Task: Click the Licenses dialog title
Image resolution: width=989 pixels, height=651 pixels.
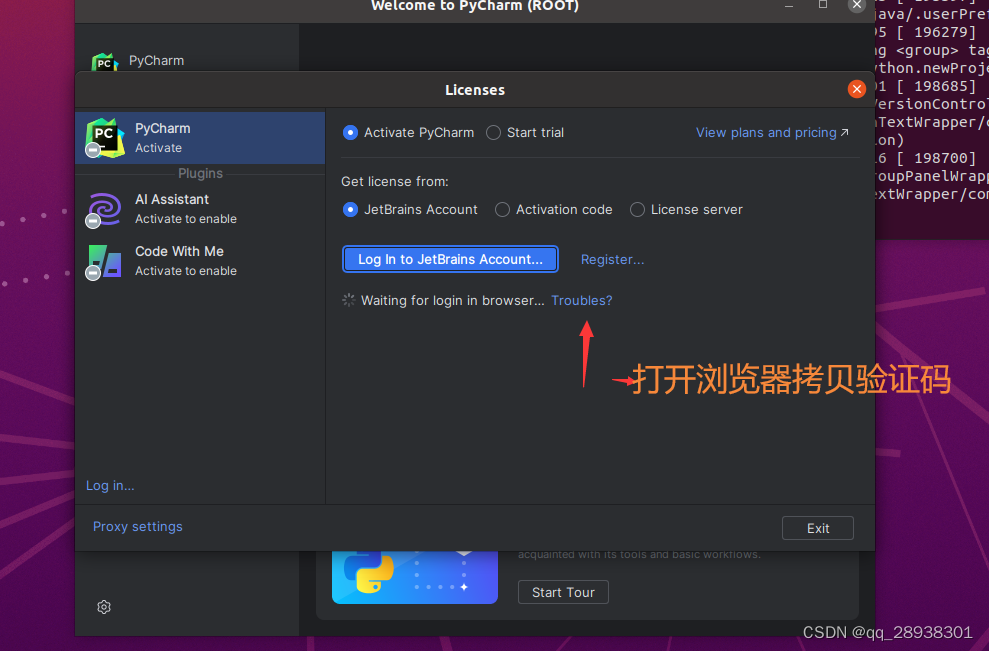Action: (x=475, y=90)
